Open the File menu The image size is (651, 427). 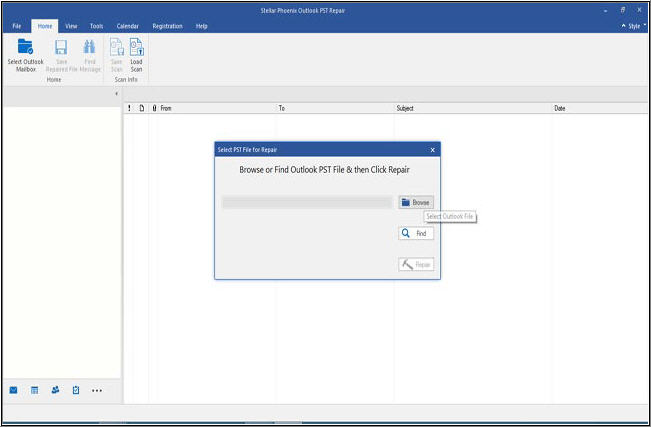[17, 25]
